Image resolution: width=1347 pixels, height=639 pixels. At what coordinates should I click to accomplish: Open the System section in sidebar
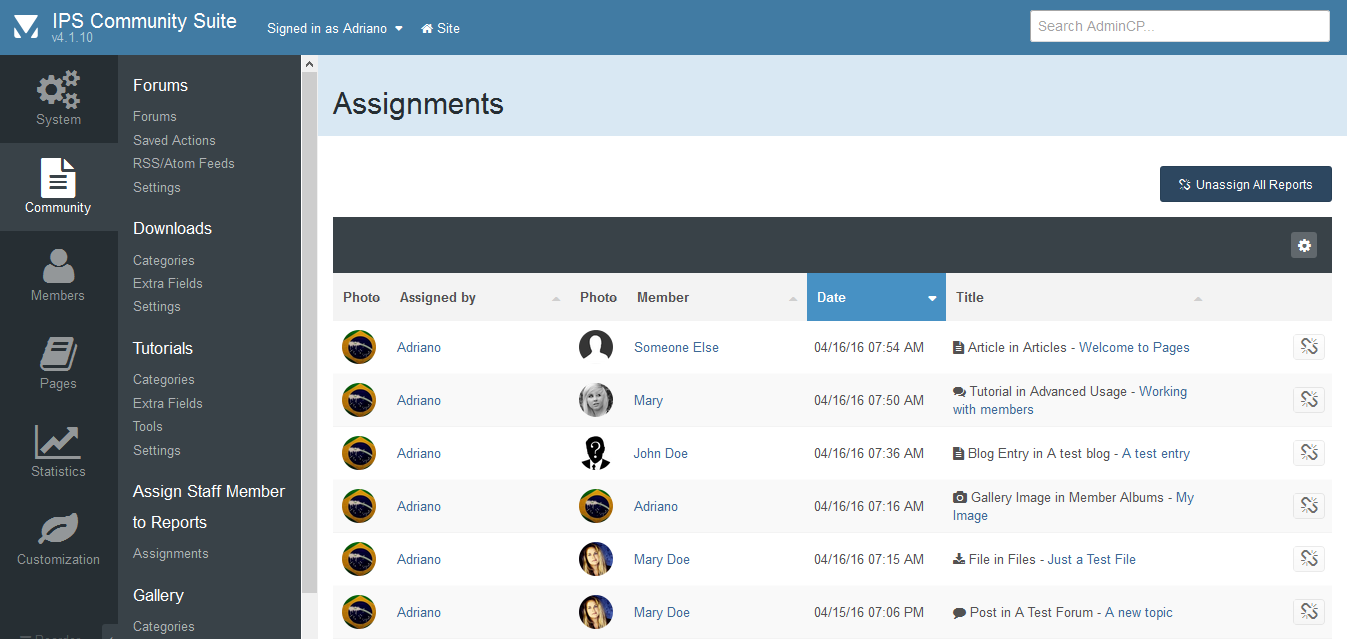[x=58, y=99]
